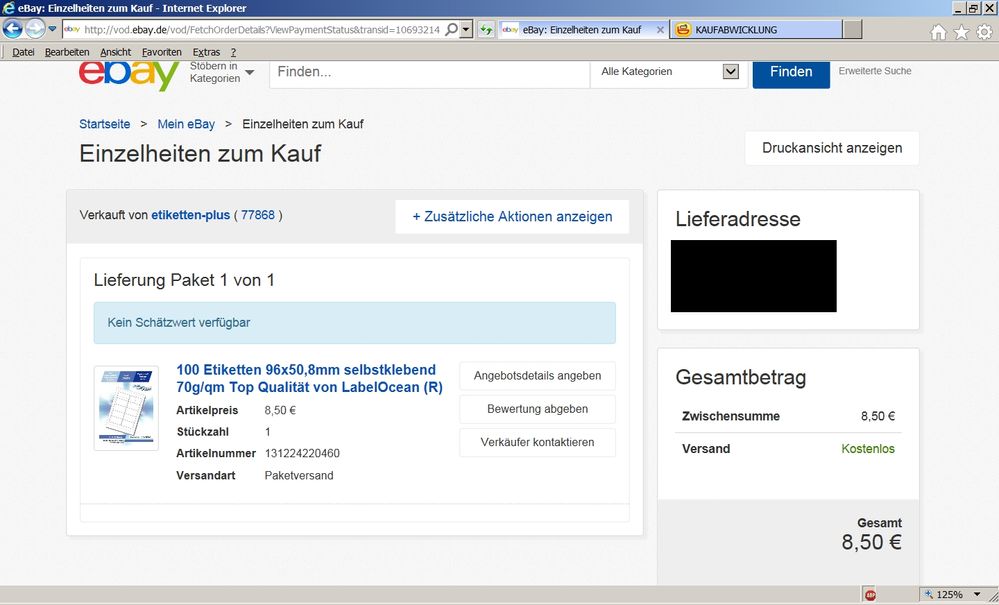The height and width of the screenshot is (605, 999).
Task: Open favorites star icon in browser
Action: [x=961, y=32]
